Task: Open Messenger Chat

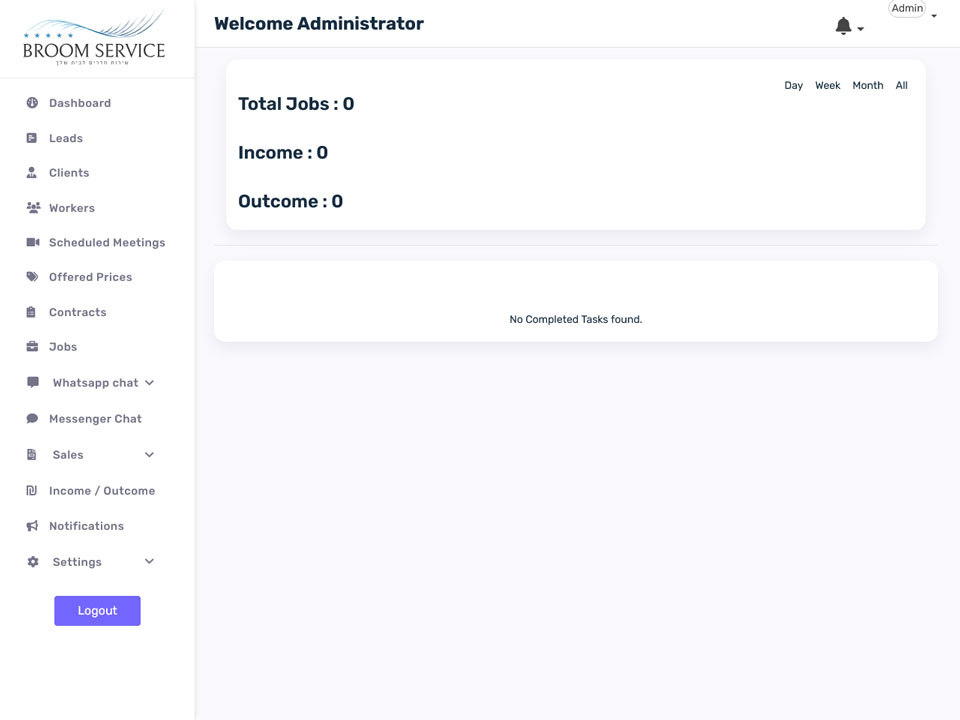Action: click(x=96, y=419)
